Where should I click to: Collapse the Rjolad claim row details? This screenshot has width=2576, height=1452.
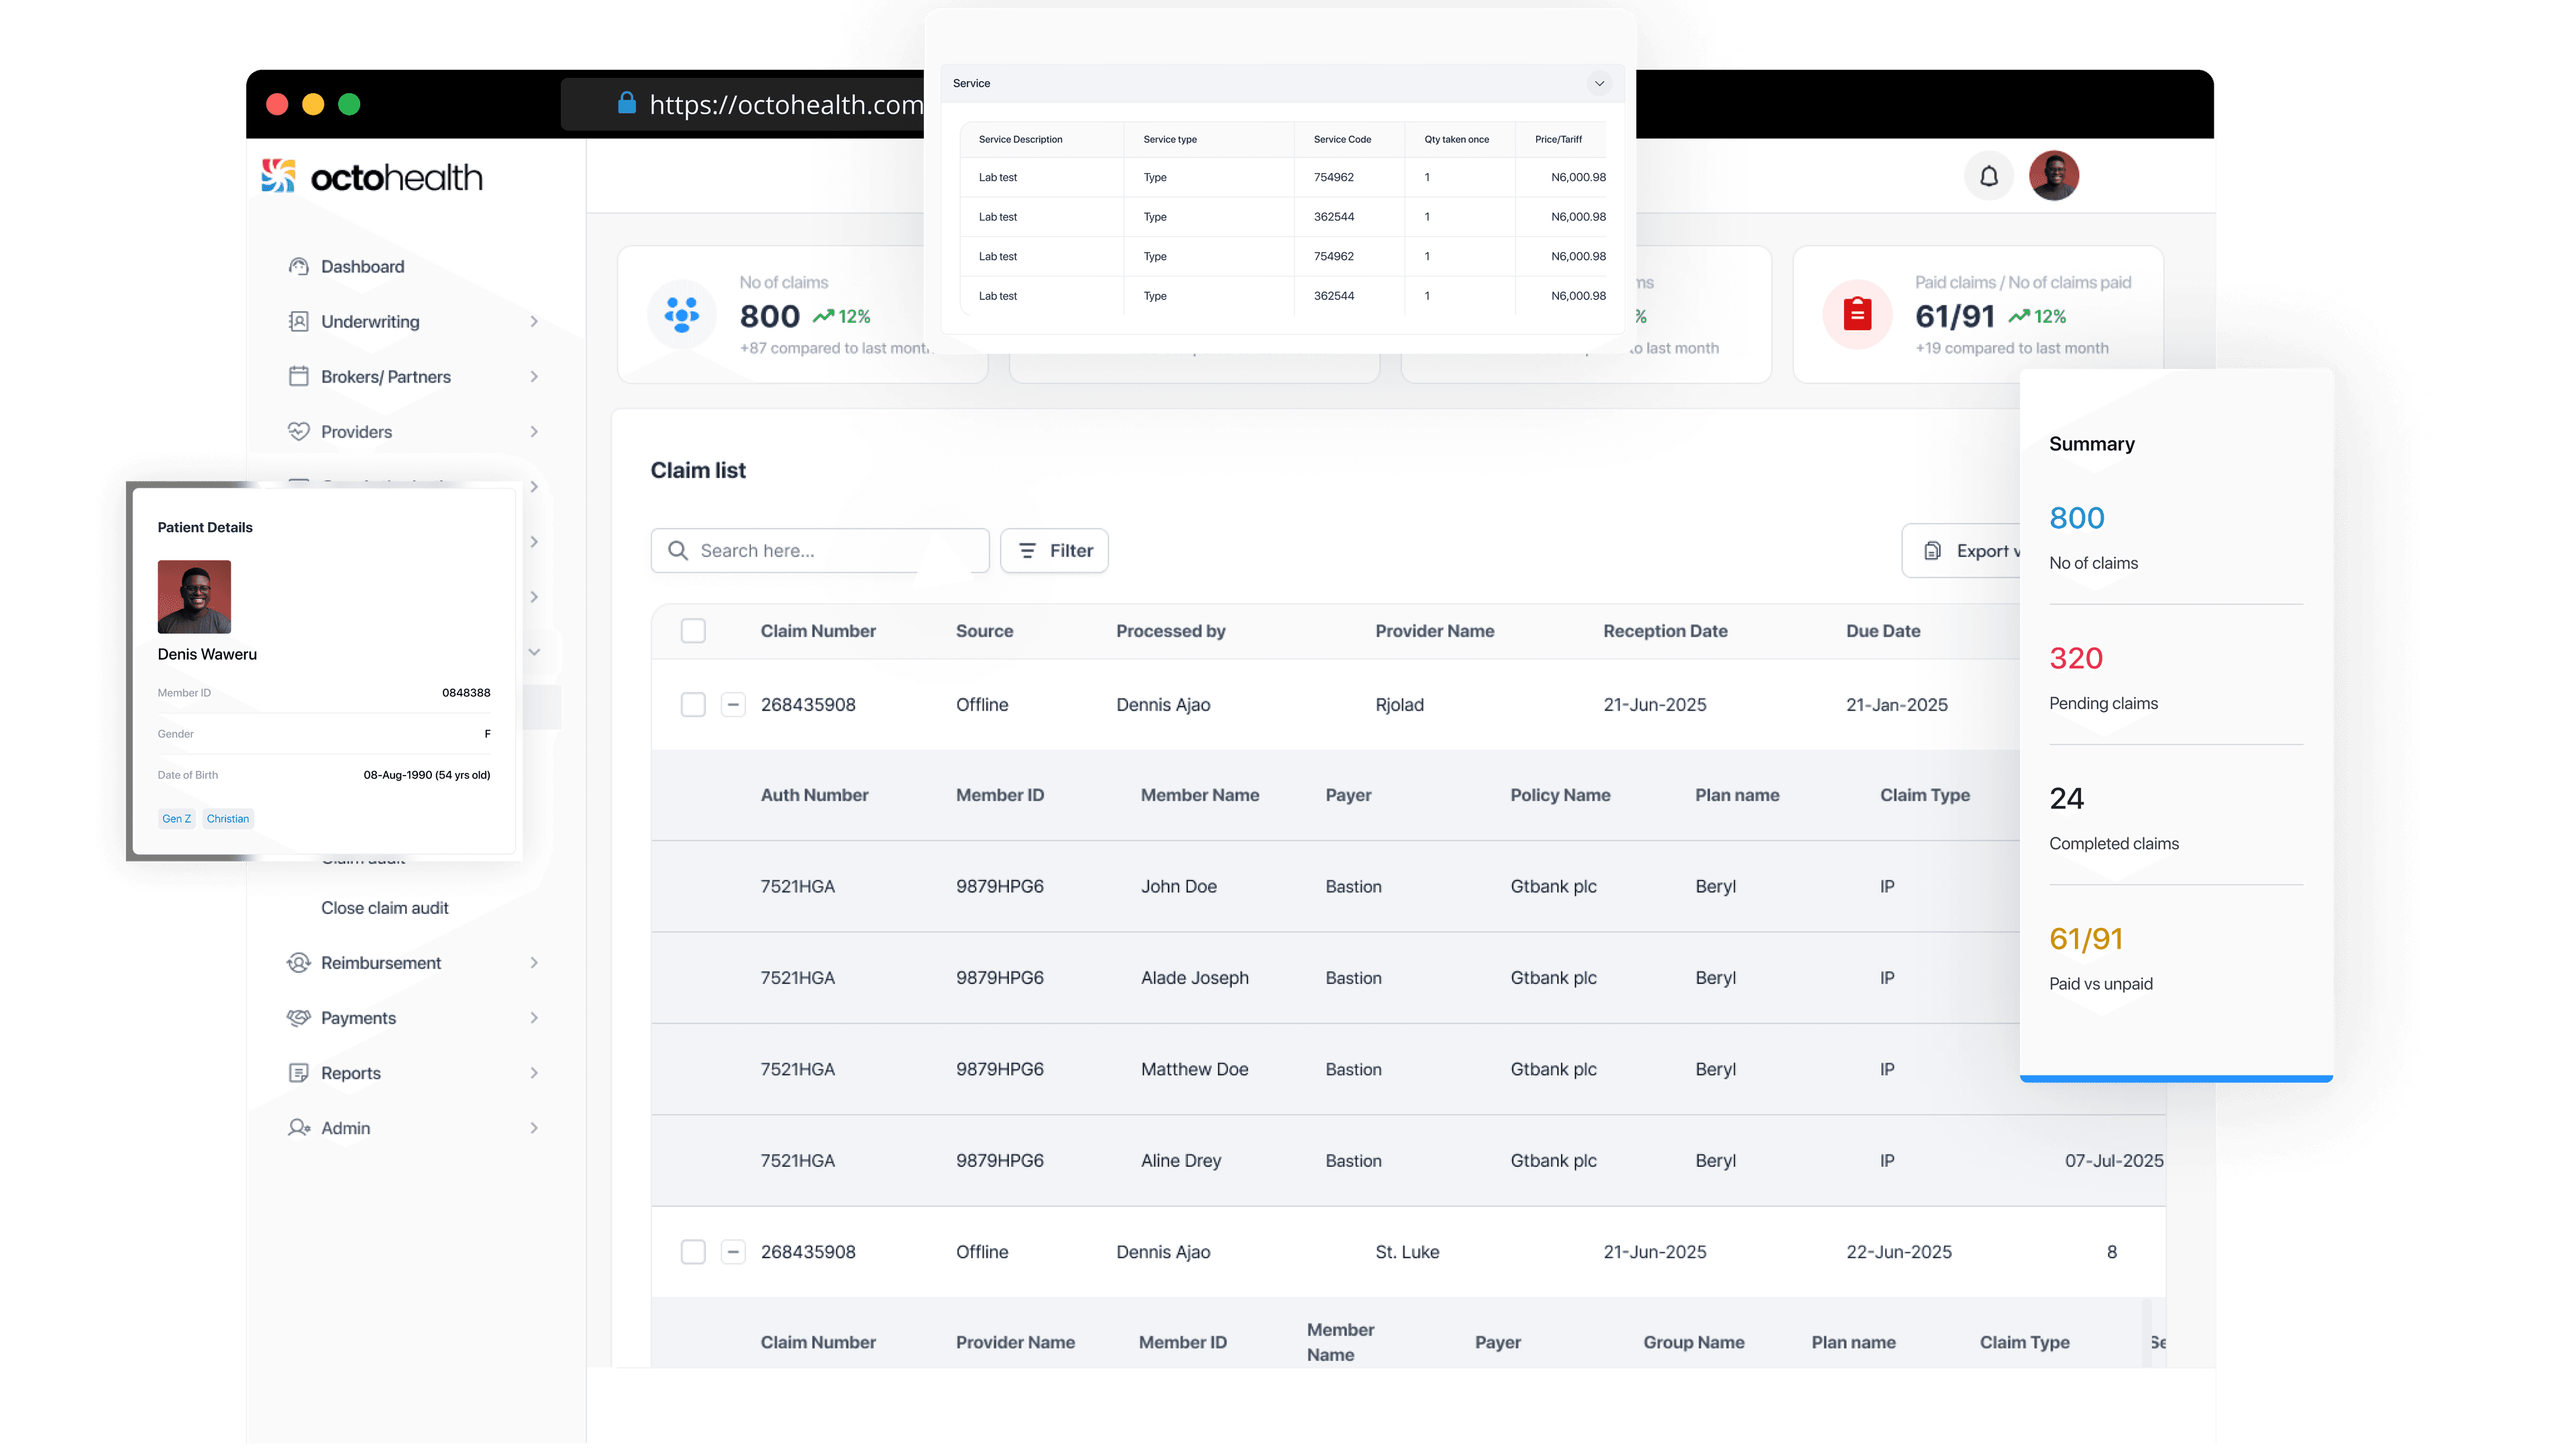(x=733, y=704)
